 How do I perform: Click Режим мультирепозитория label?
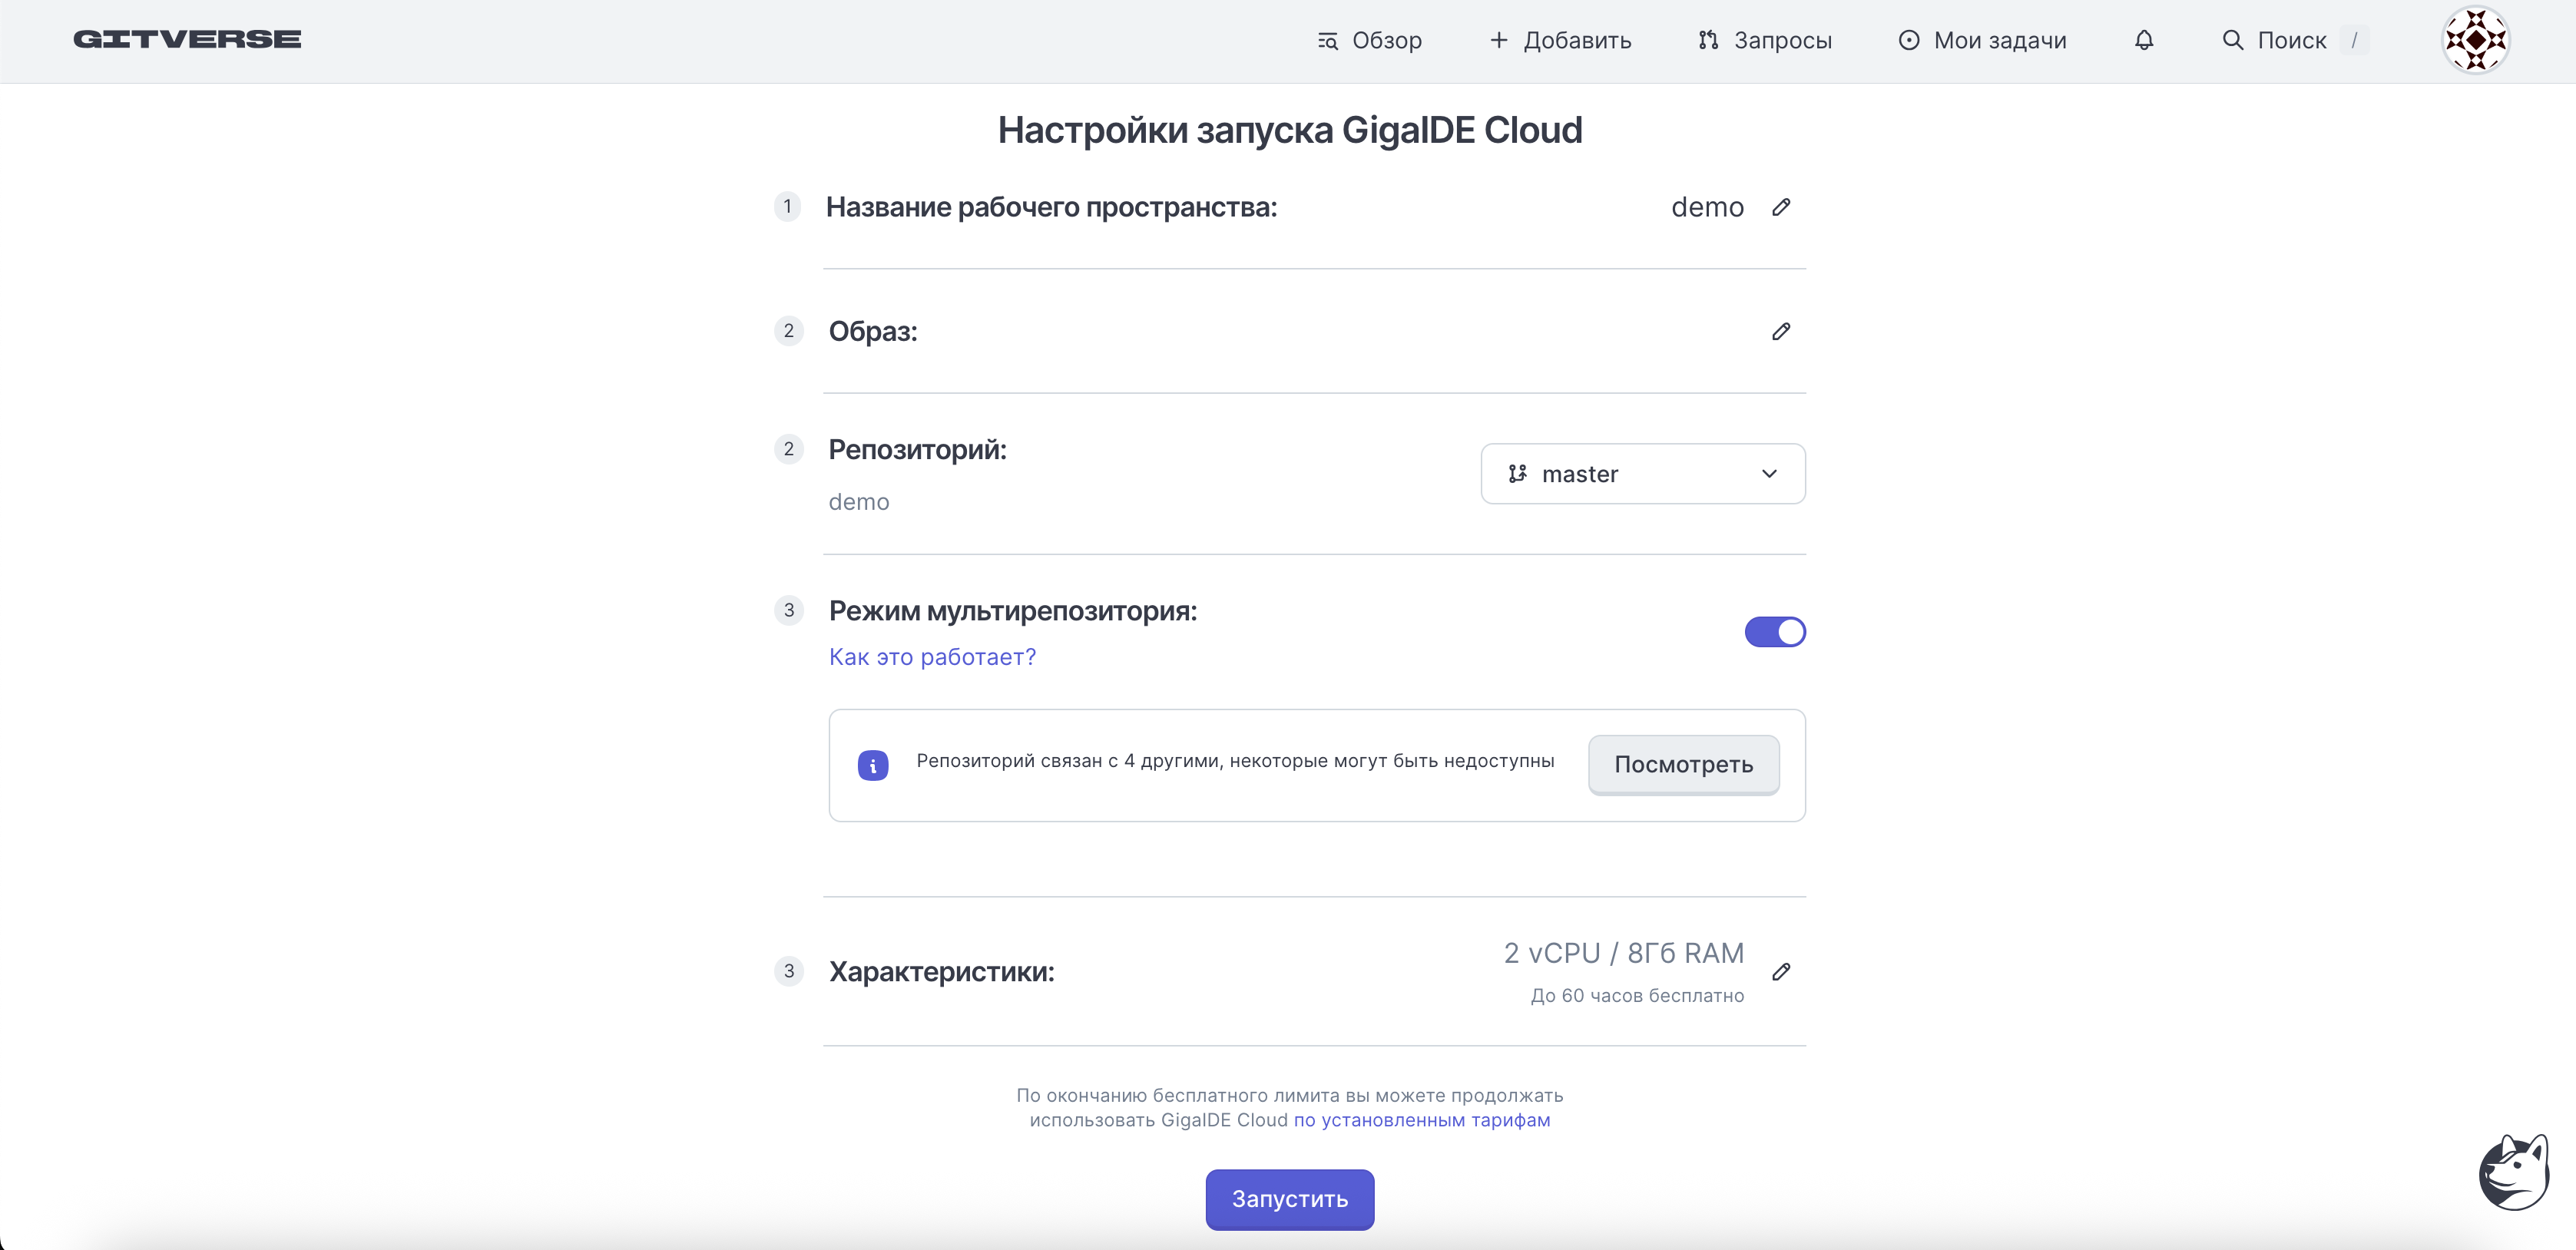[1013, 611]
